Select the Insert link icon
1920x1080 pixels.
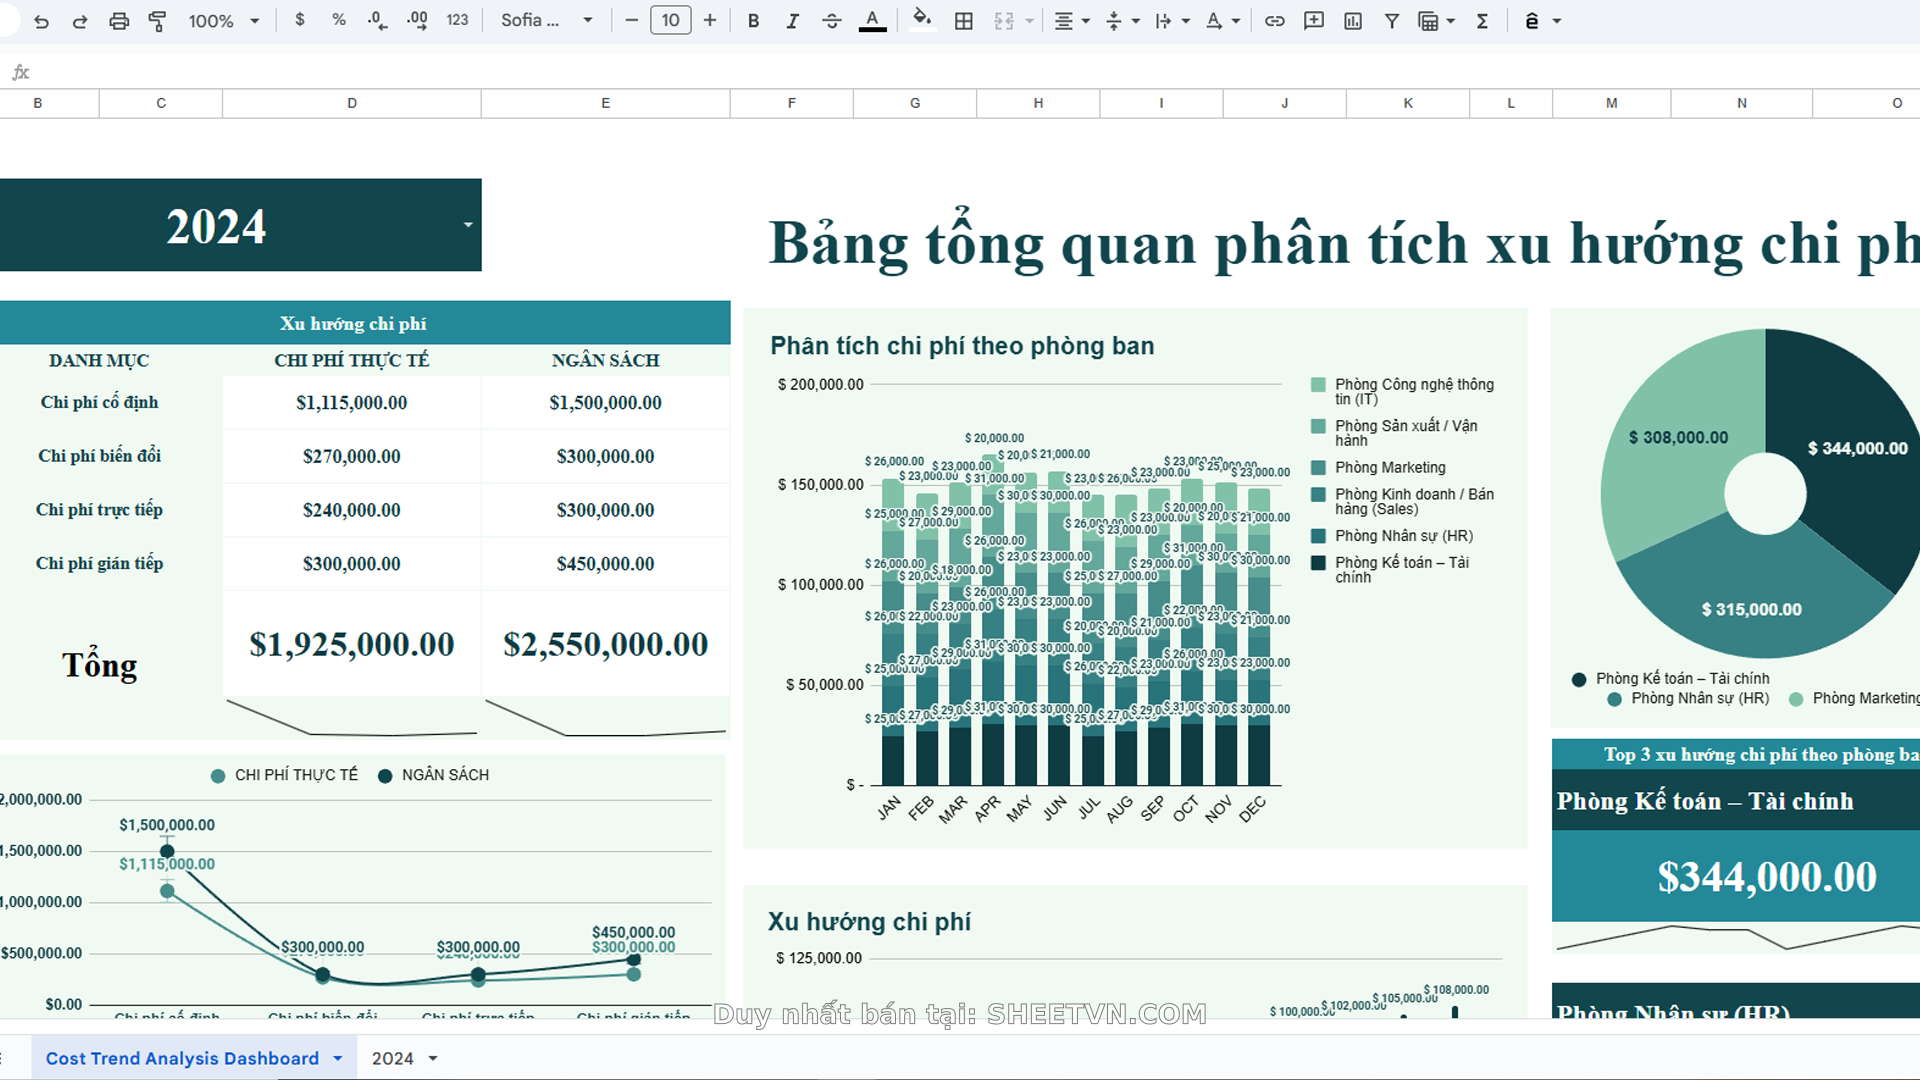(x=1275, y=20)
